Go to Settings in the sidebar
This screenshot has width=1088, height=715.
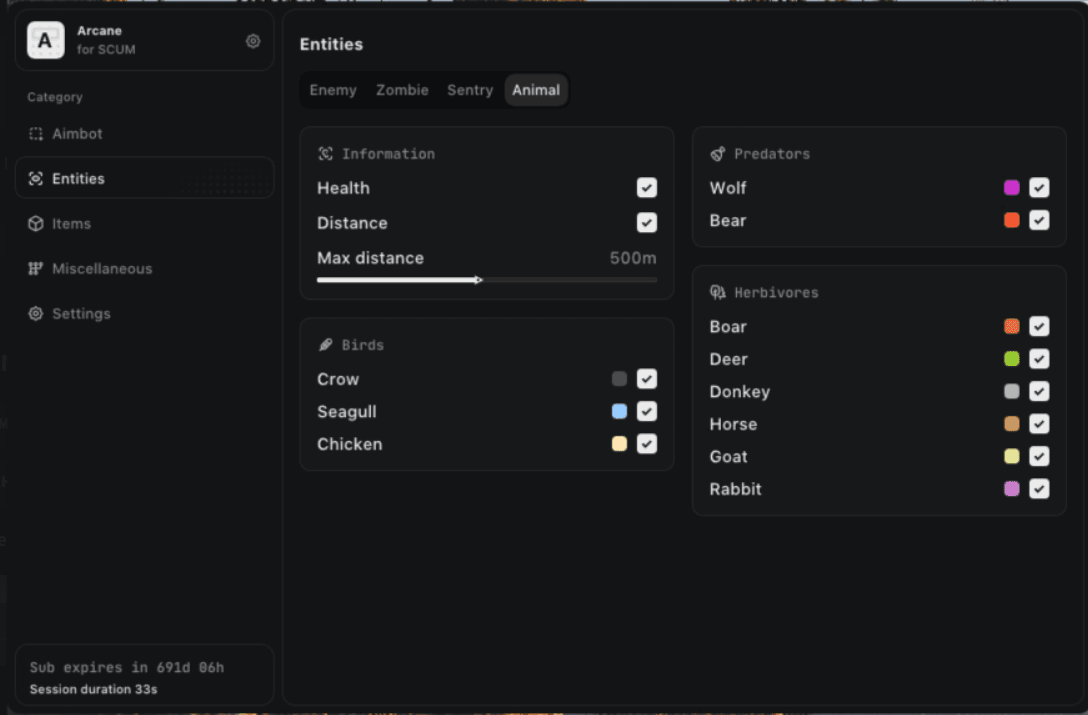tap(81, 314)
